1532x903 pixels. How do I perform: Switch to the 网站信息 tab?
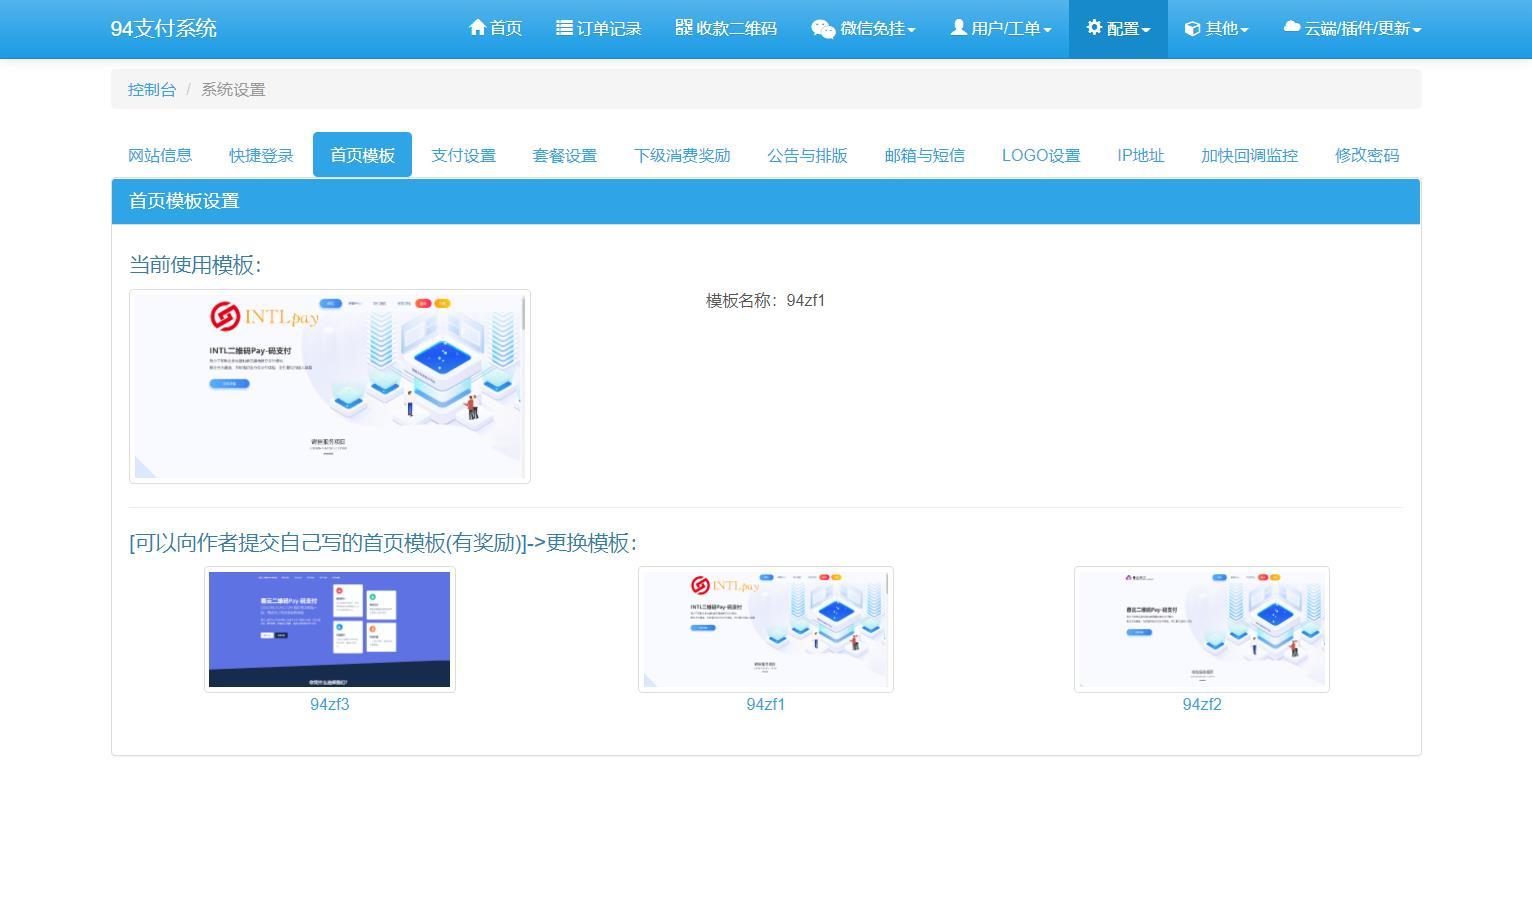(x=160, y=155)
